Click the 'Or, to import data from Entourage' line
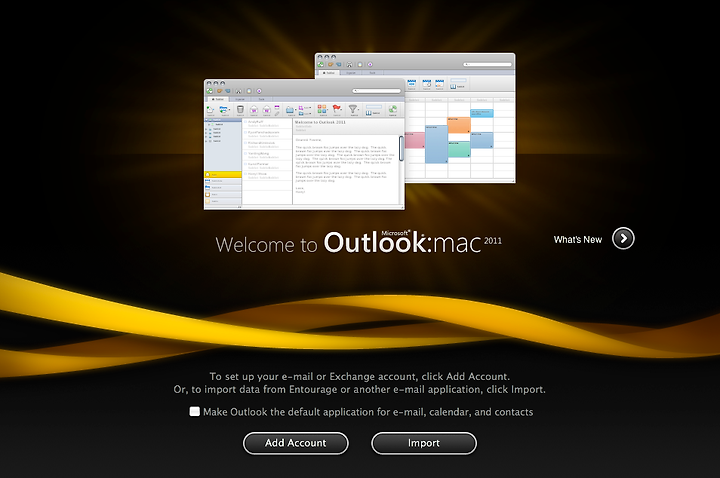 pyautogui.click(x=360, y=389)
